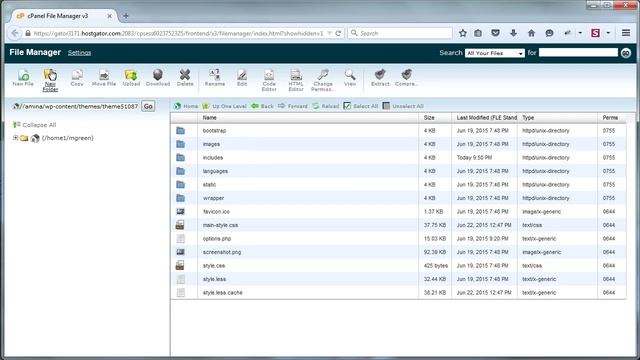Select the images folder
This screenshot has height=360, width=640.
(x=398, y=144)
